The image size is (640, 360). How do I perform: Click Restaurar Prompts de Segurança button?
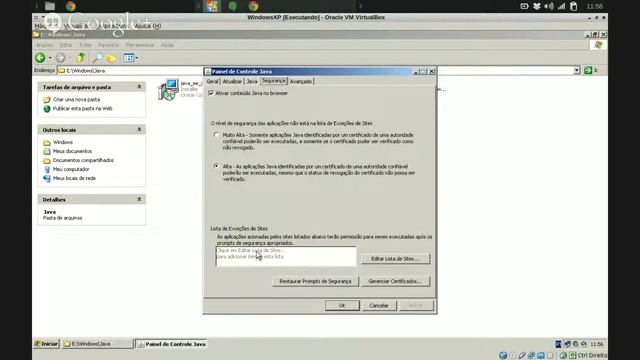(x=315, y=281)
